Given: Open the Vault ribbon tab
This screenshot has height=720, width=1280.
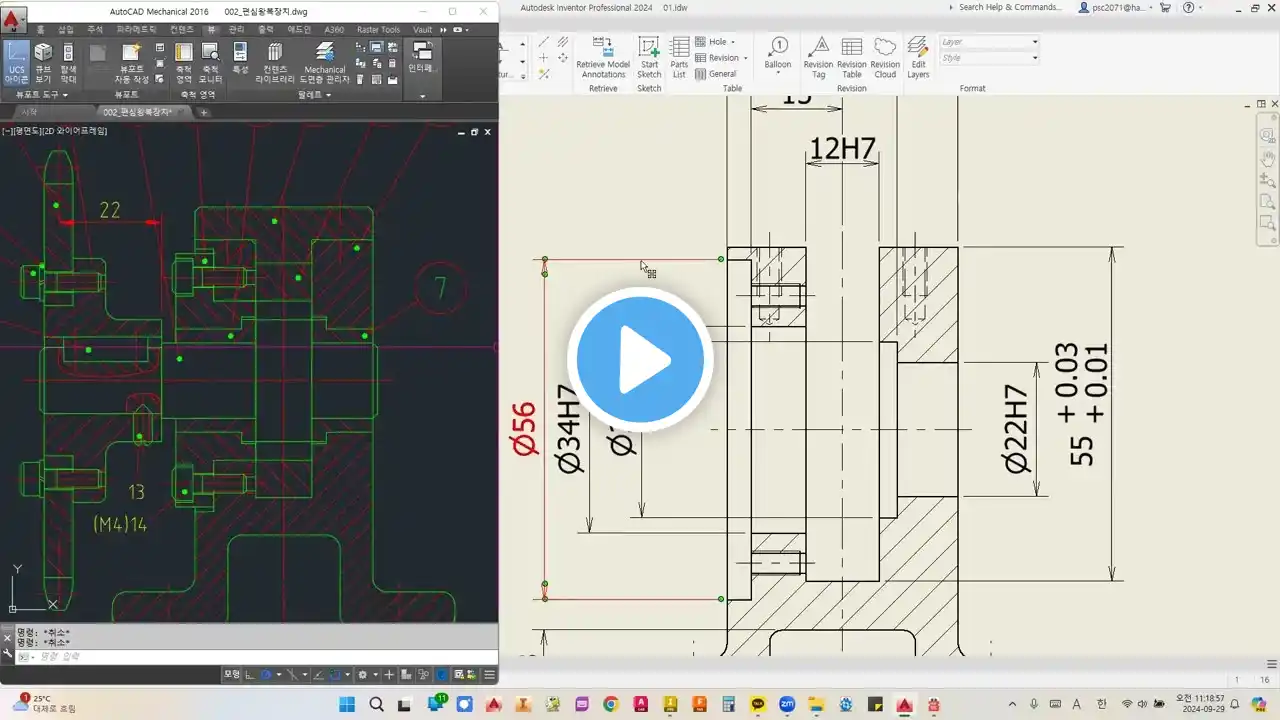Looking at the screenshot, I should click(422, 30).
